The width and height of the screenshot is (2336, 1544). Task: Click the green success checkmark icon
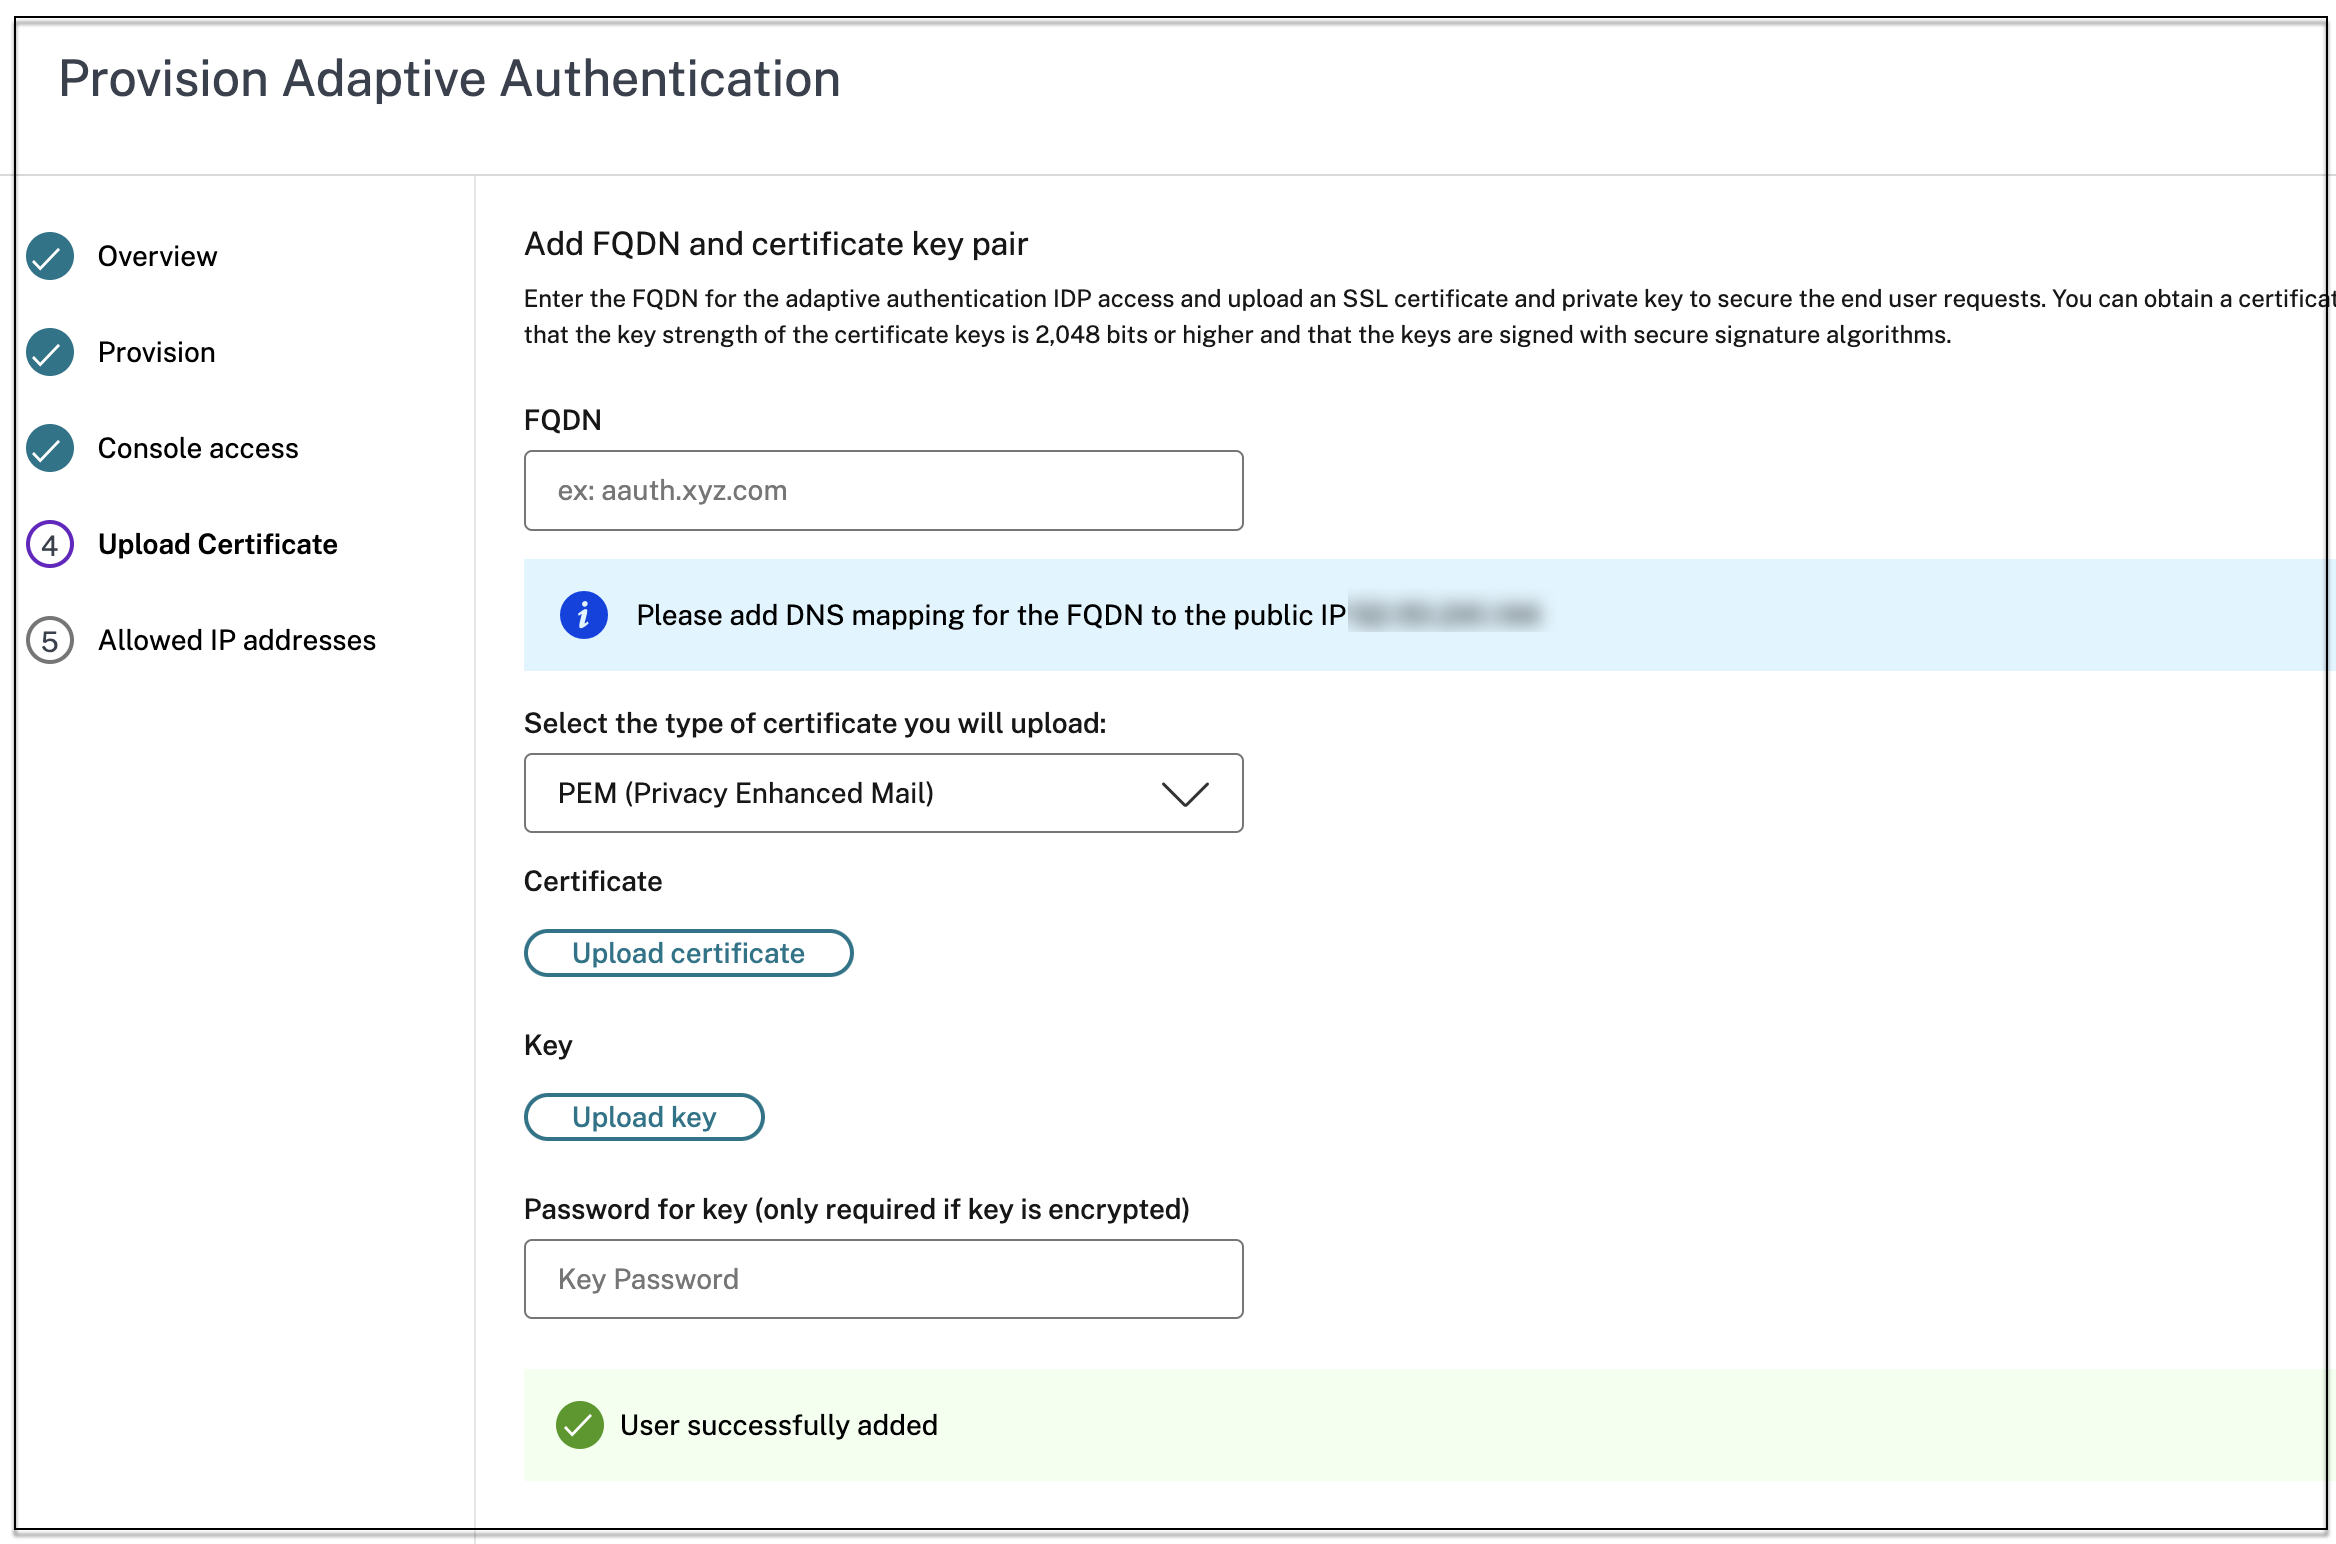point(579,1424)
